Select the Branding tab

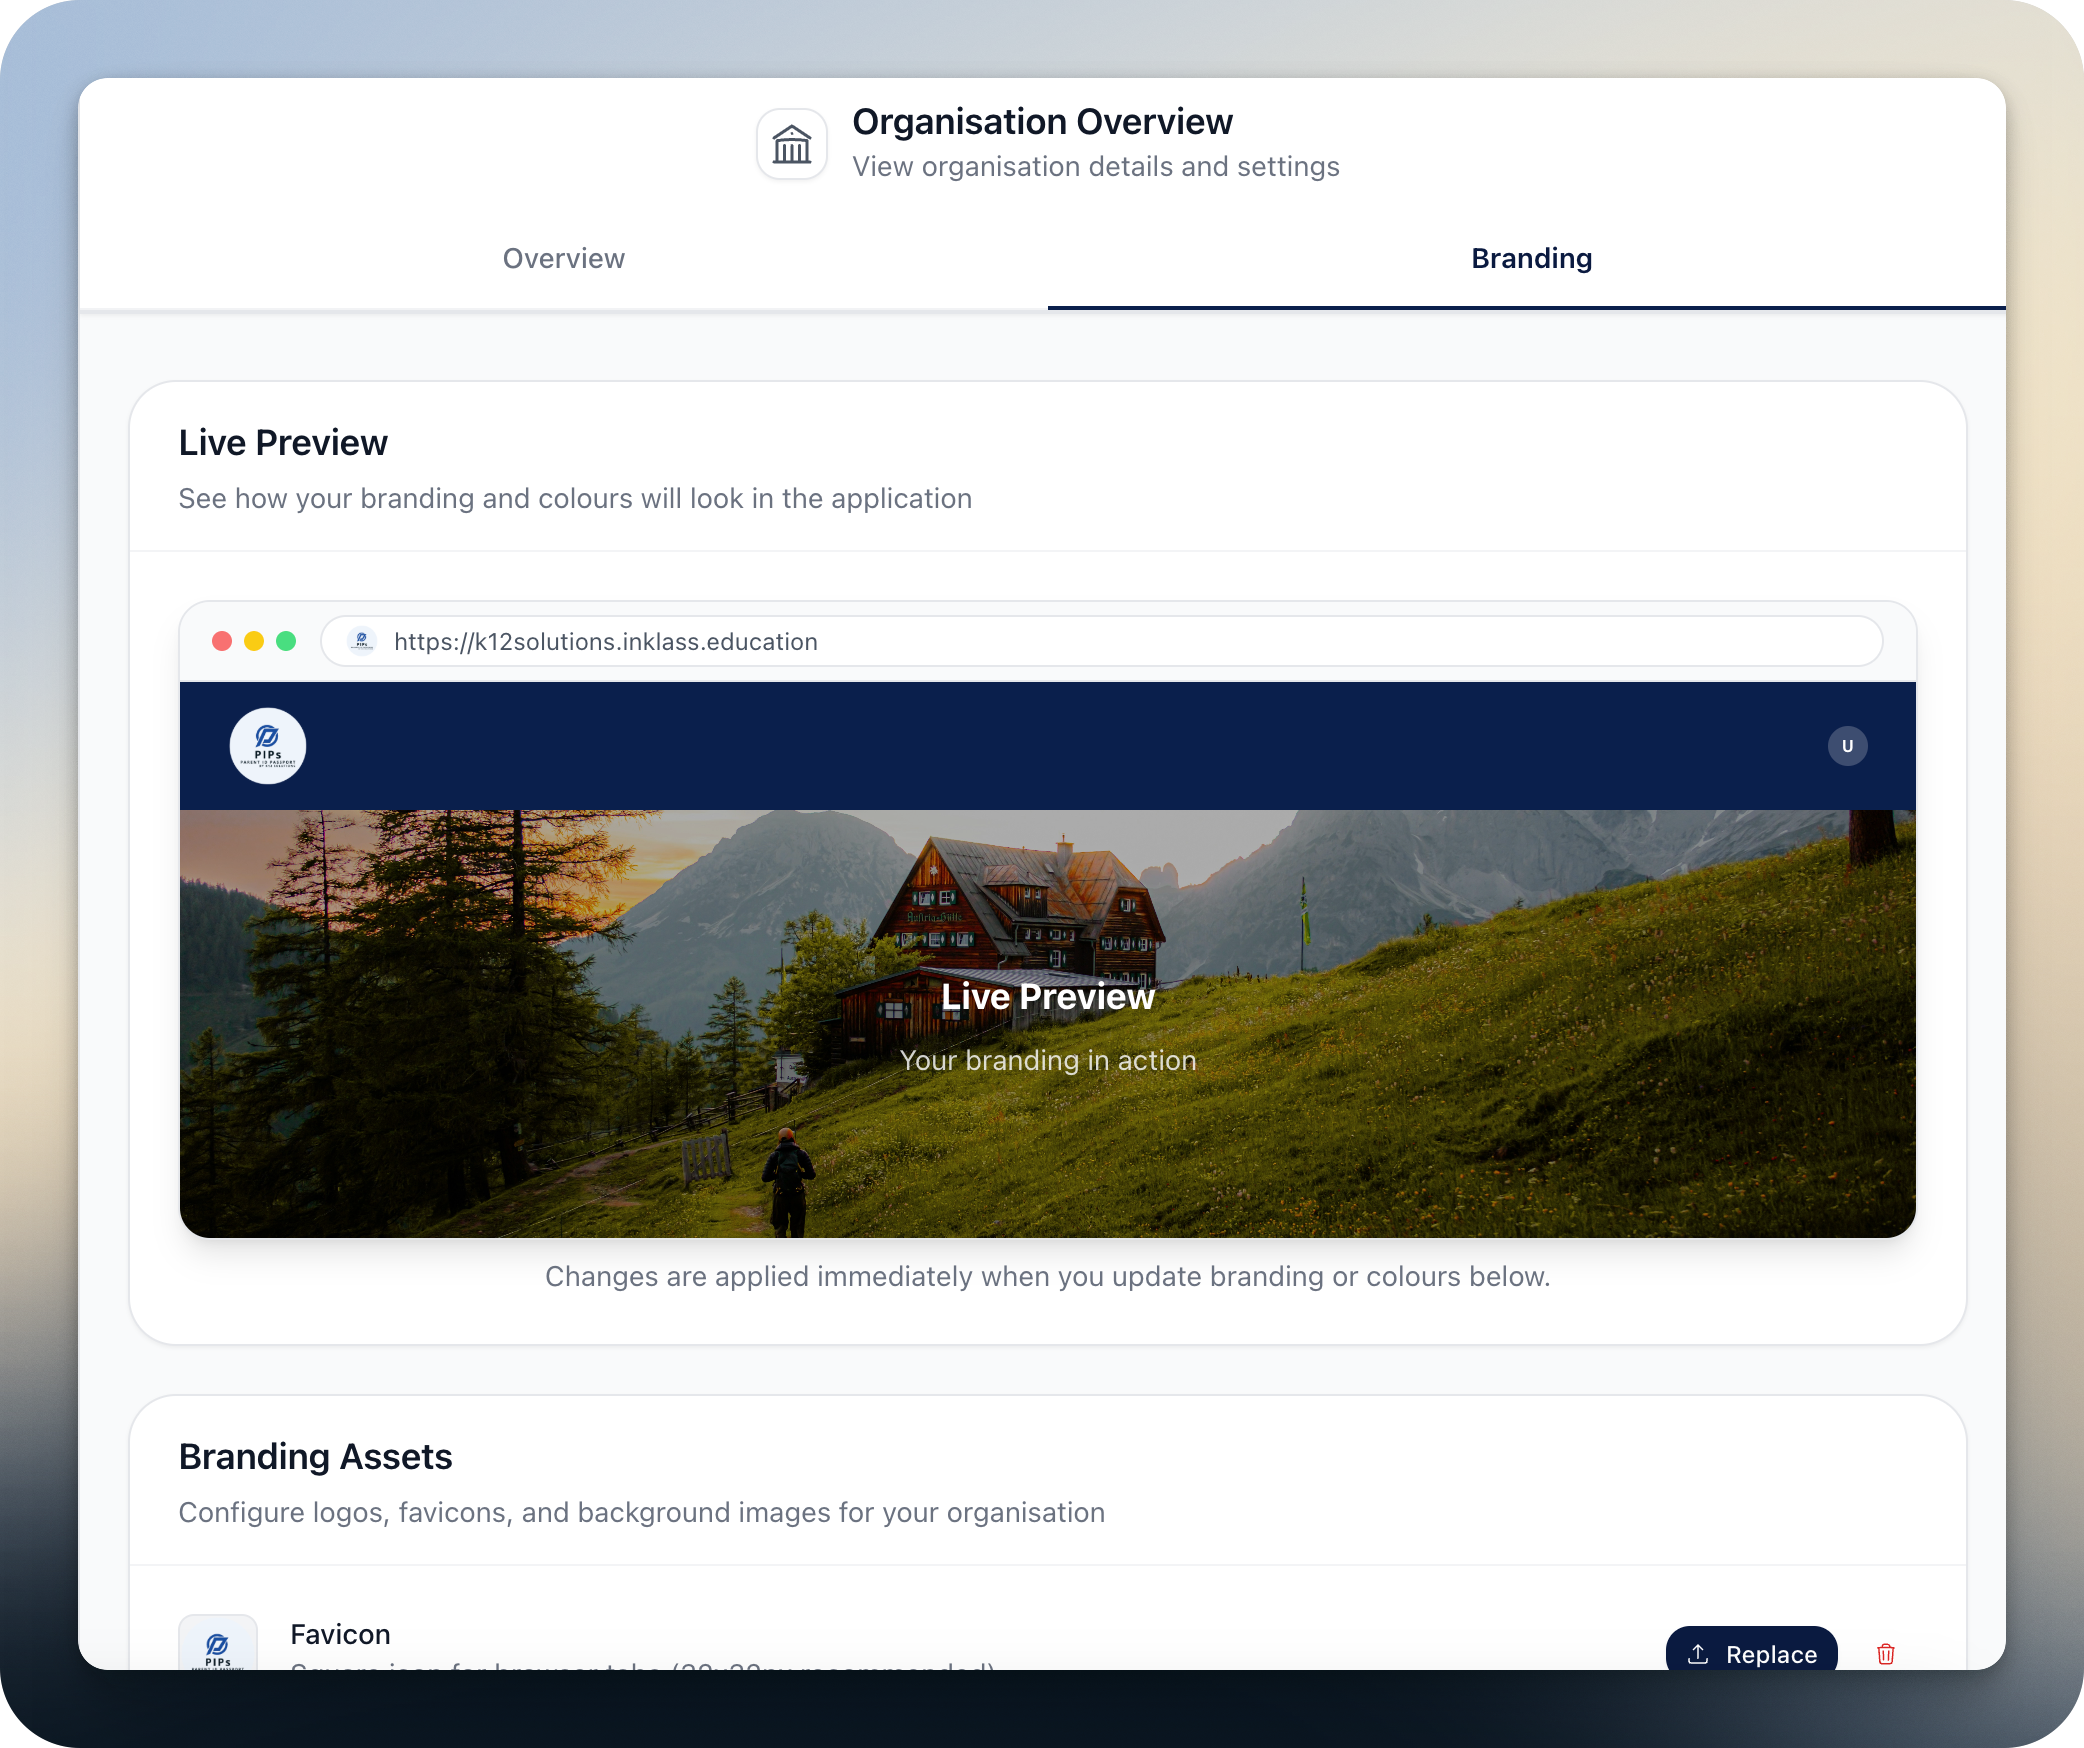click(x=1531, y=259)
